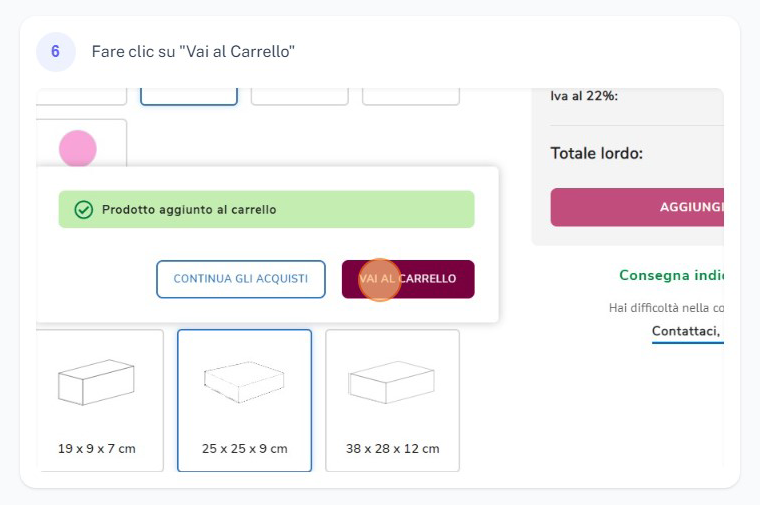Select the pink color swatch
Image resolution: width=760 pixels, height=505 pixels.
click(x=78, y=148)
